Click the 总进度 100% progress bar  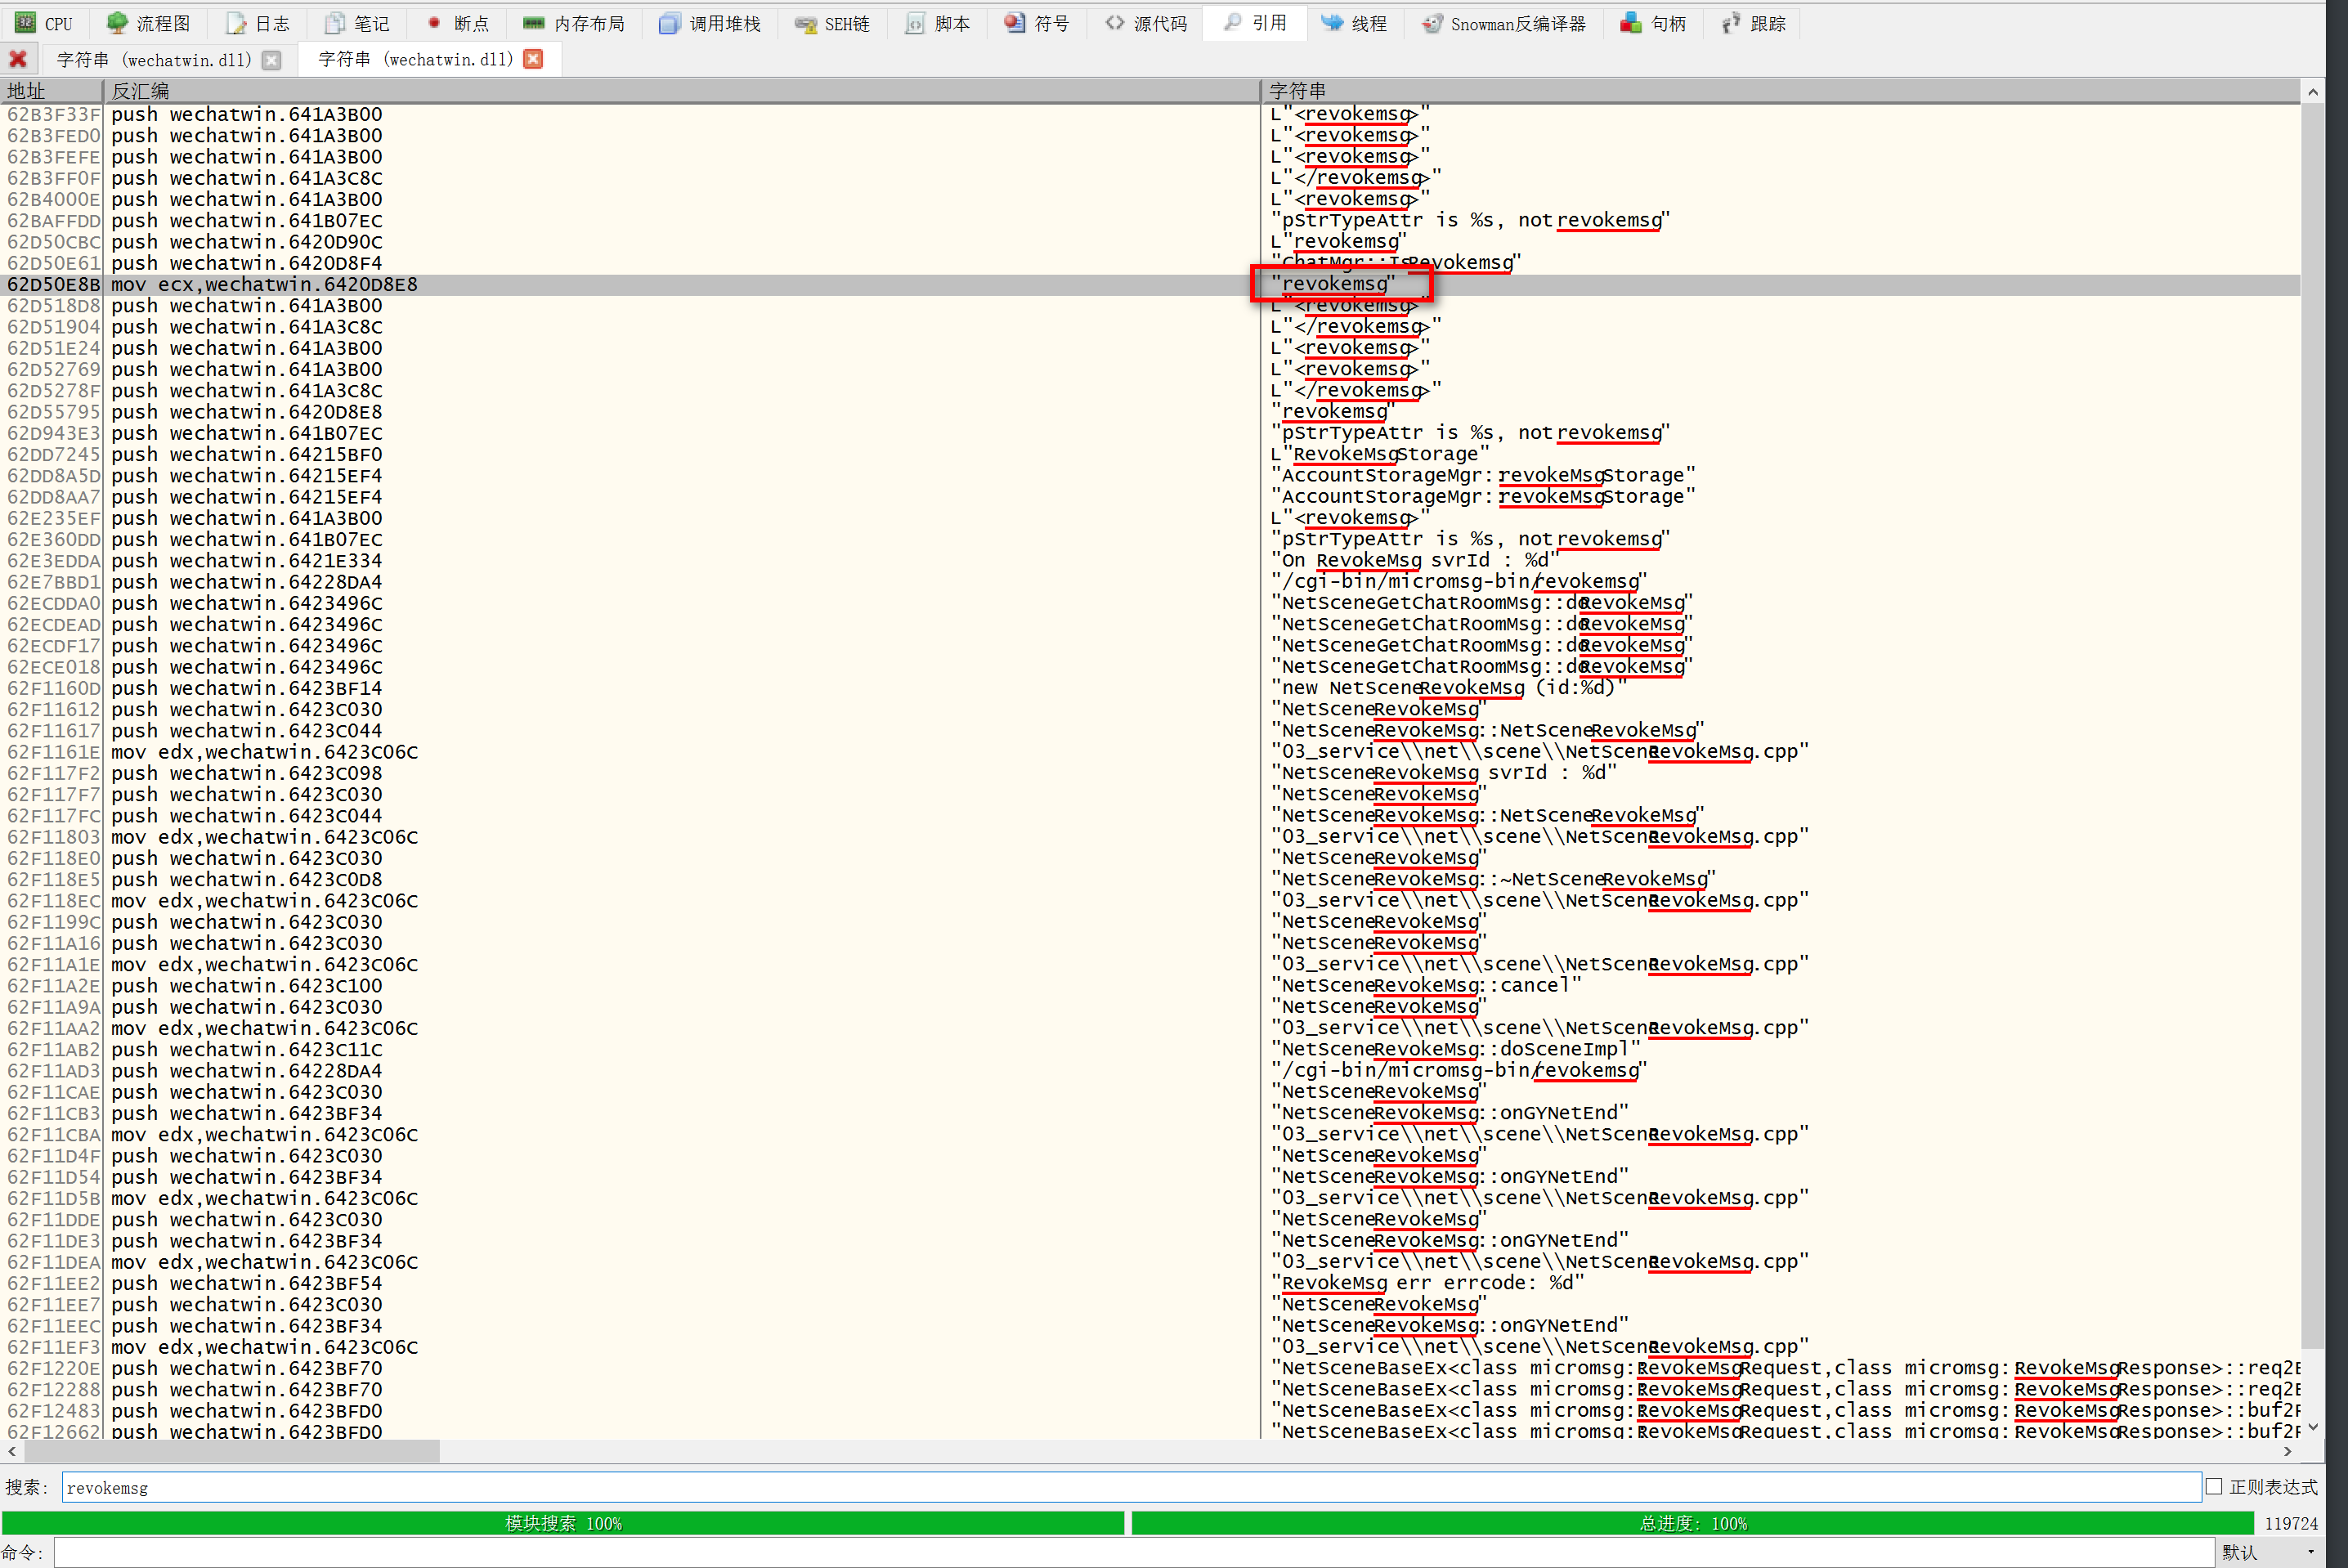(1692, 1523)
